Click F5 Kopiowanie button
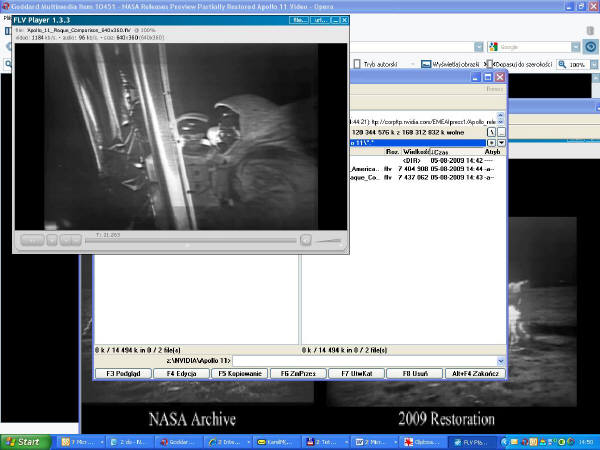This screenshot has height=450, width=600. coord(240,373)
